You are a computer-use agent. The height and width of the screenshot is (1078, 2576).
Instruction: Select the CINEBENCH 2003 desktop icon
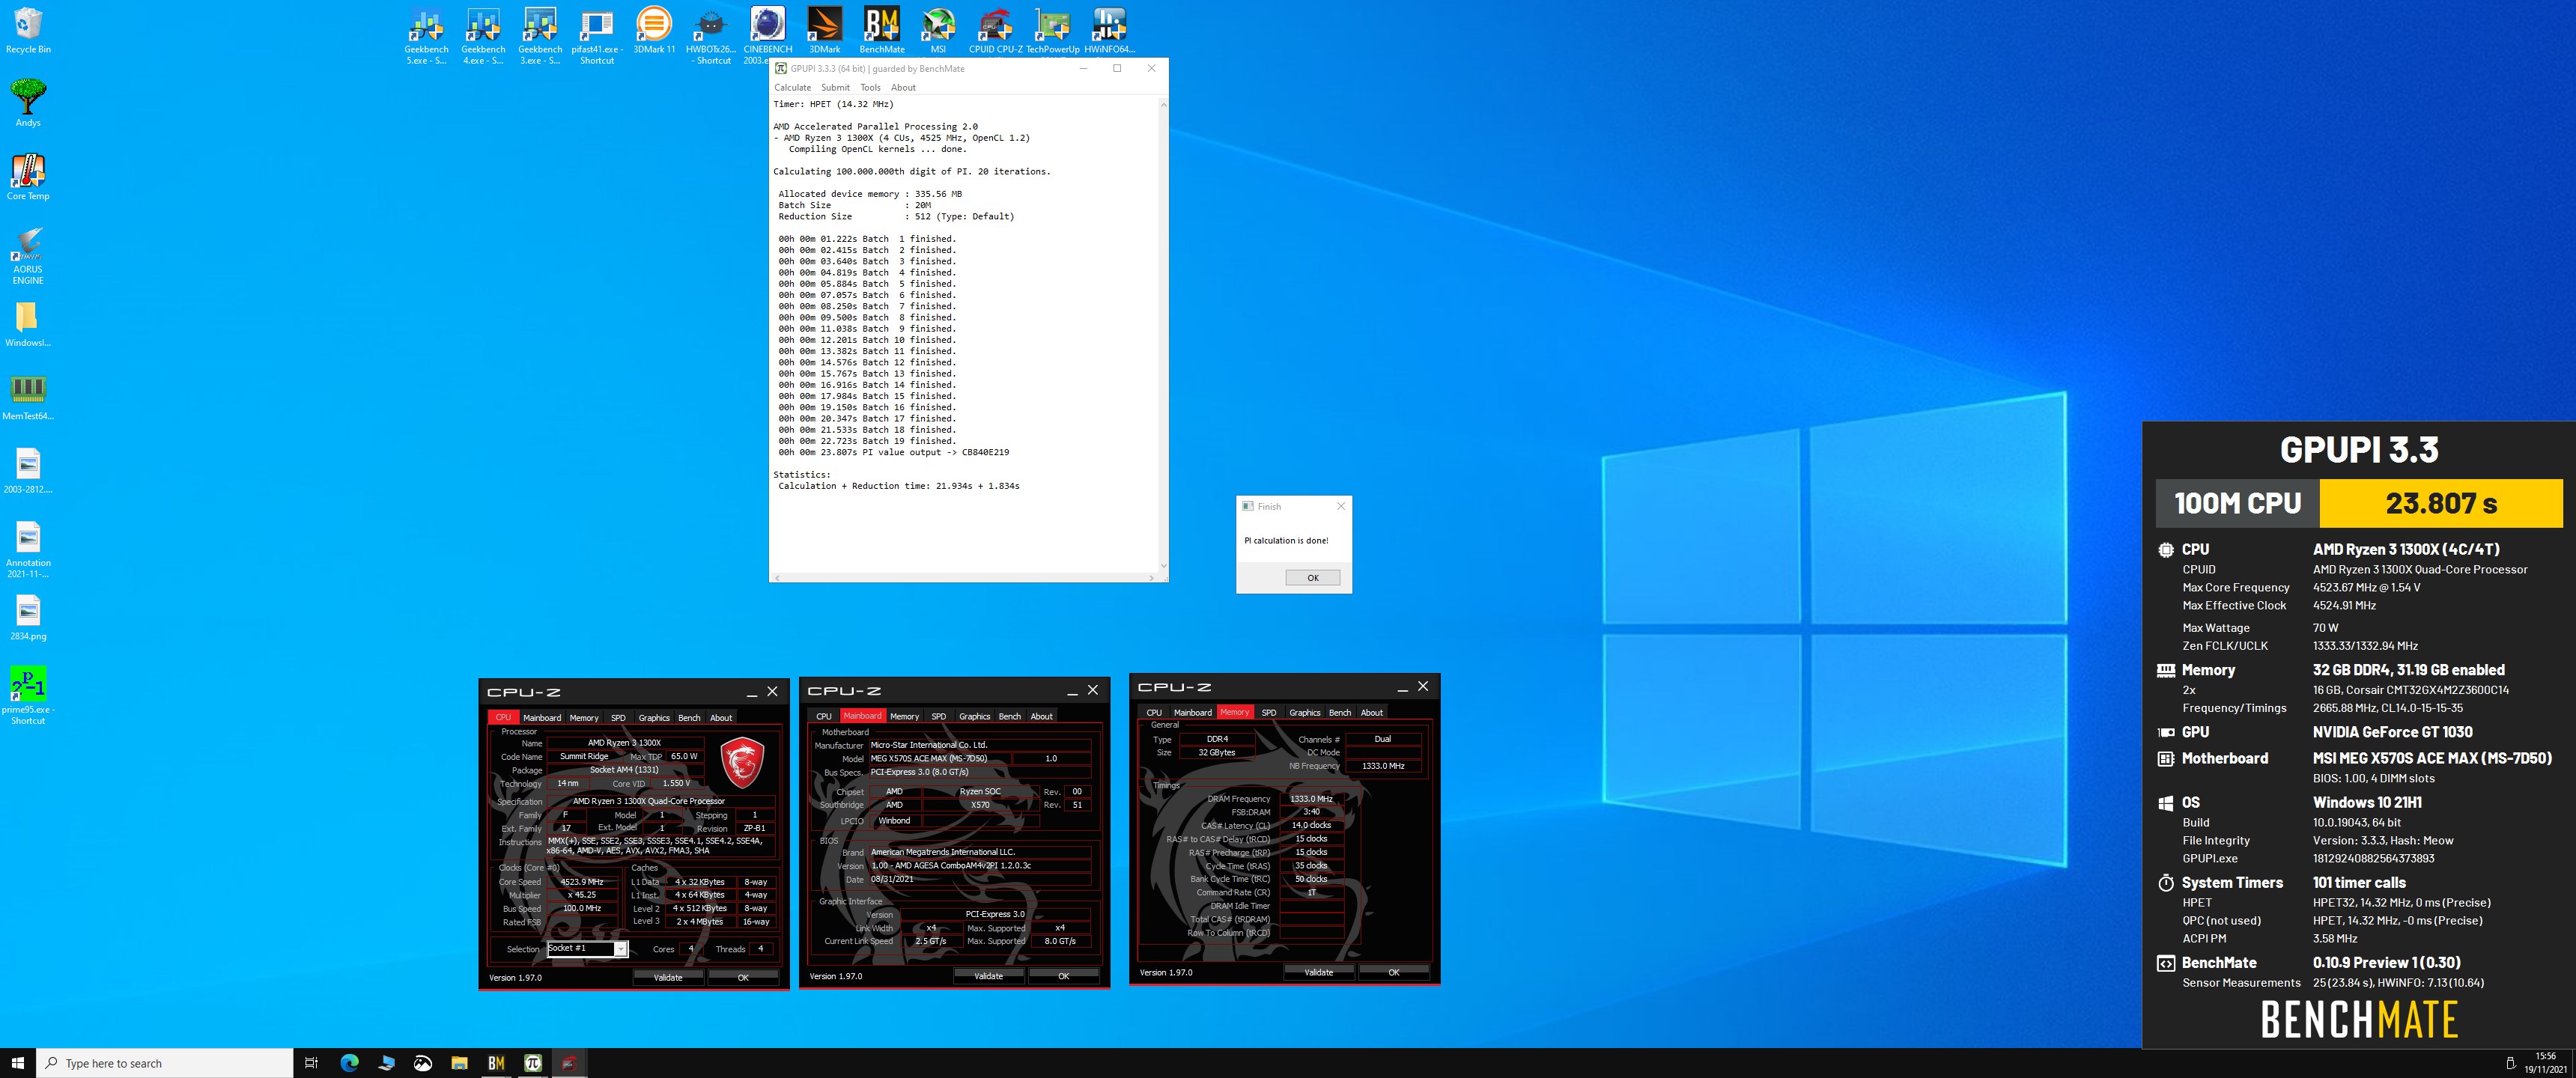(768, 35)
